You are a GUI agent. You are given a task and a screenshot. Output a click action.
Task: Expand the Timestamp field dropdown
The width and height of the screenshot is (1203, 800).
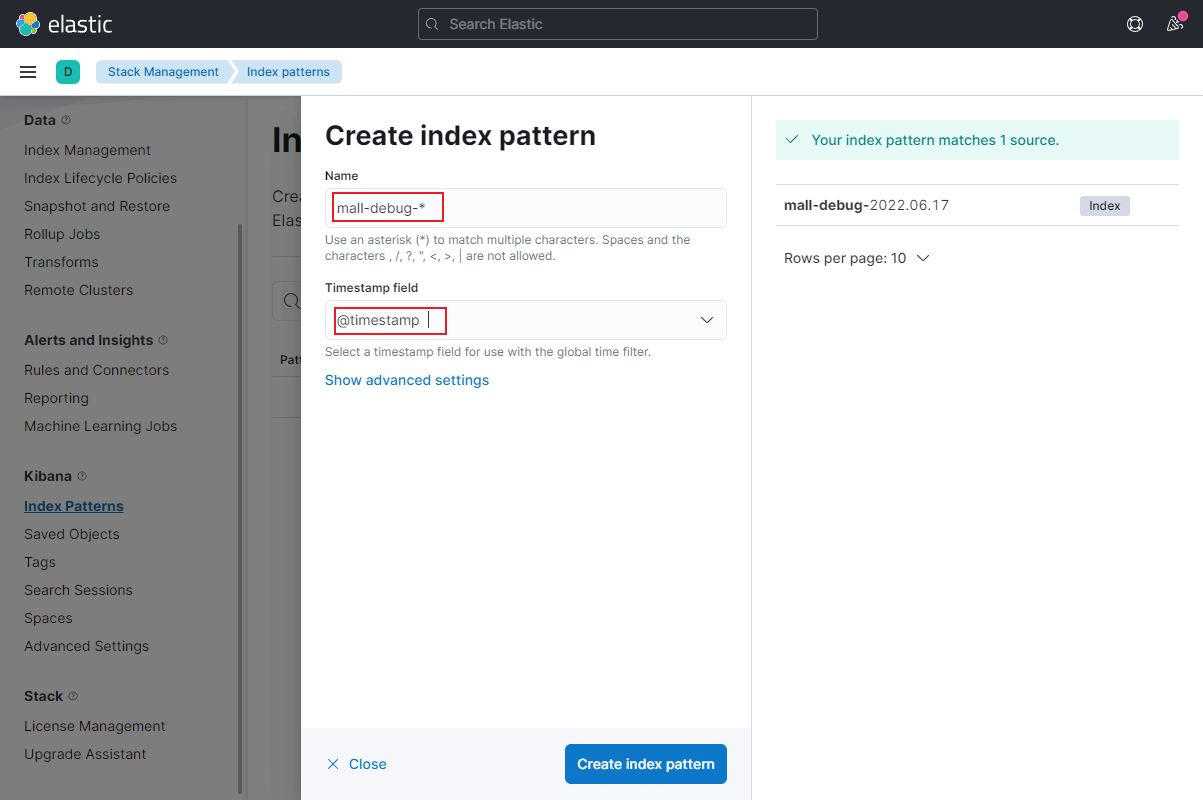click(526, 320)
